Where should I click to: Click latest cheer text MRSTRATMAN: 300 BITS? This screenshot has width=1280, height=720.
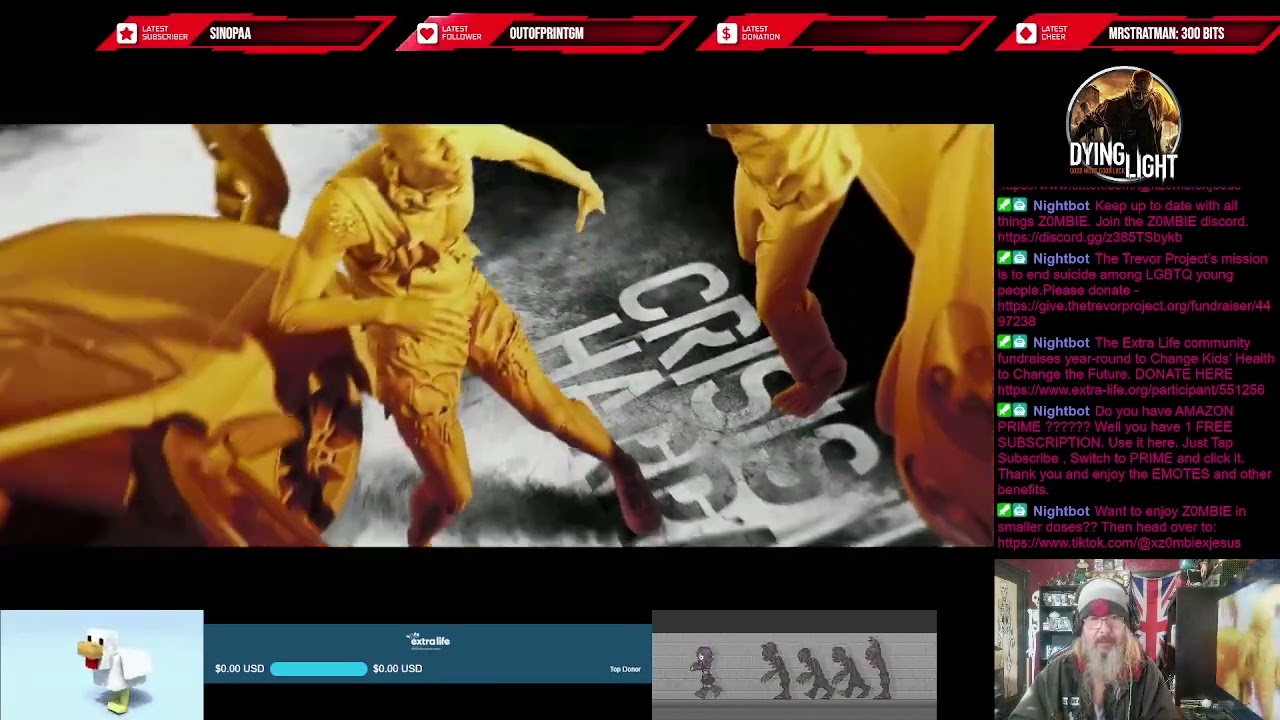click(1166, 34)
